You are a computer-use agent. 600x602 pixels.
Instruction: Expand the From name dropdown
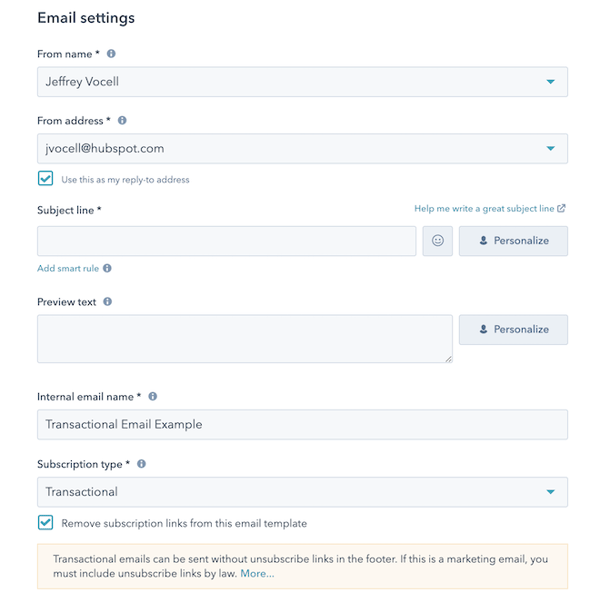(x=550, y=82)
